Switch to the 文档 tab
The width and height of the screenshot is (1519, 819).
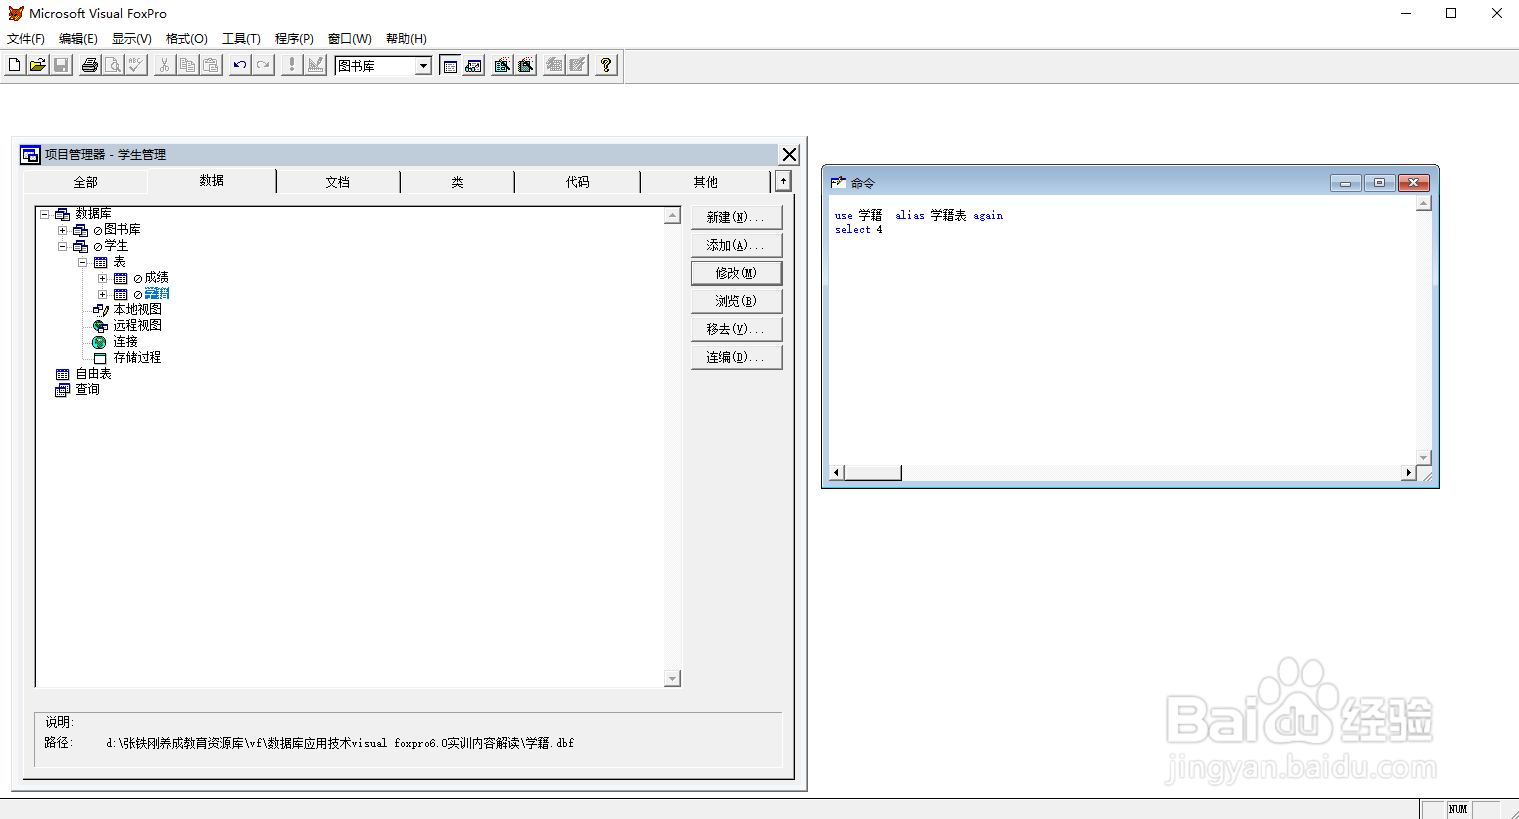[x=338, y=182]
